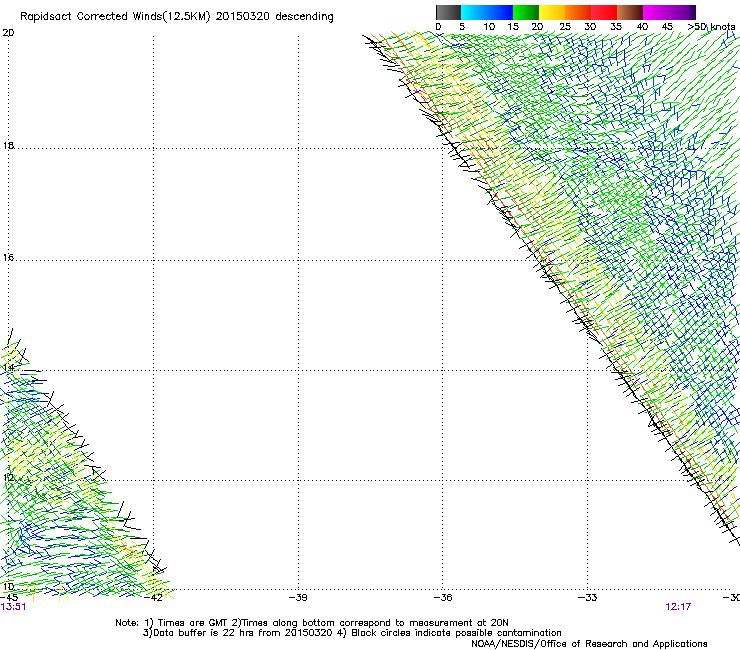
Task: Click the 'Data buffer is 22 hrs' footnote line
Action: pyautogui.click(x=352, y=633)
